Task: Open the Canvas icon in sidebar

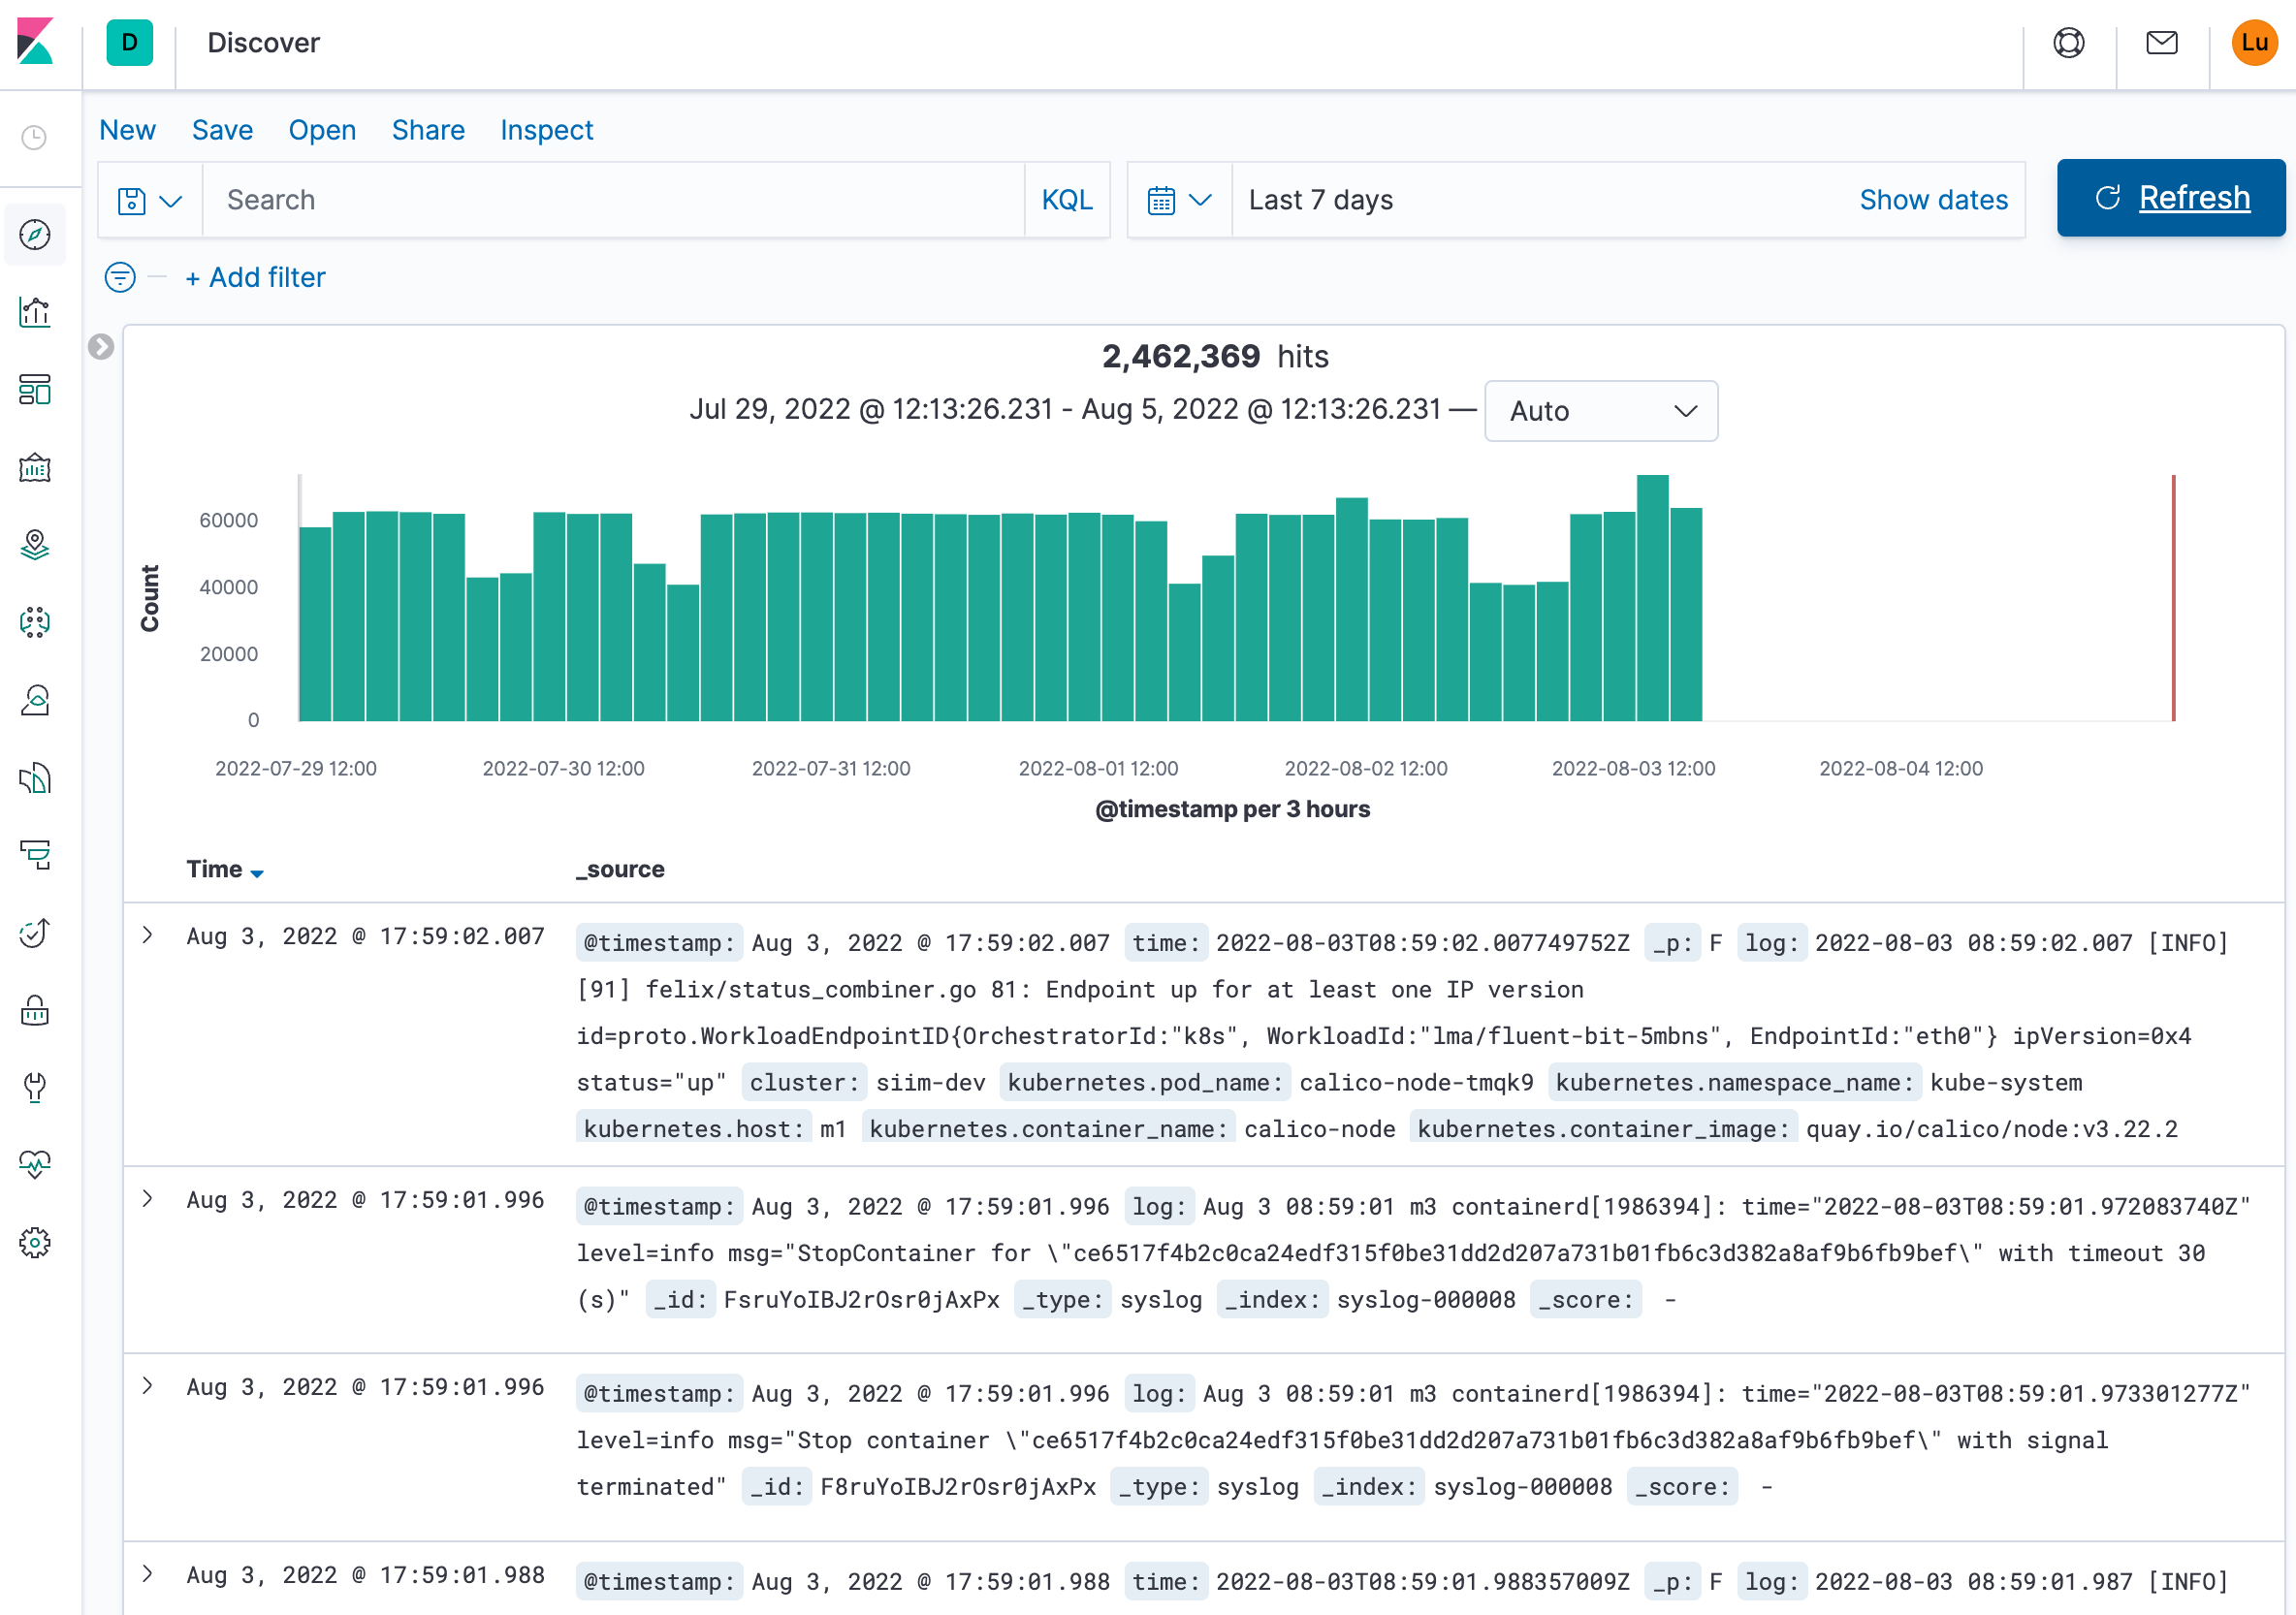Action: (34, 468)
